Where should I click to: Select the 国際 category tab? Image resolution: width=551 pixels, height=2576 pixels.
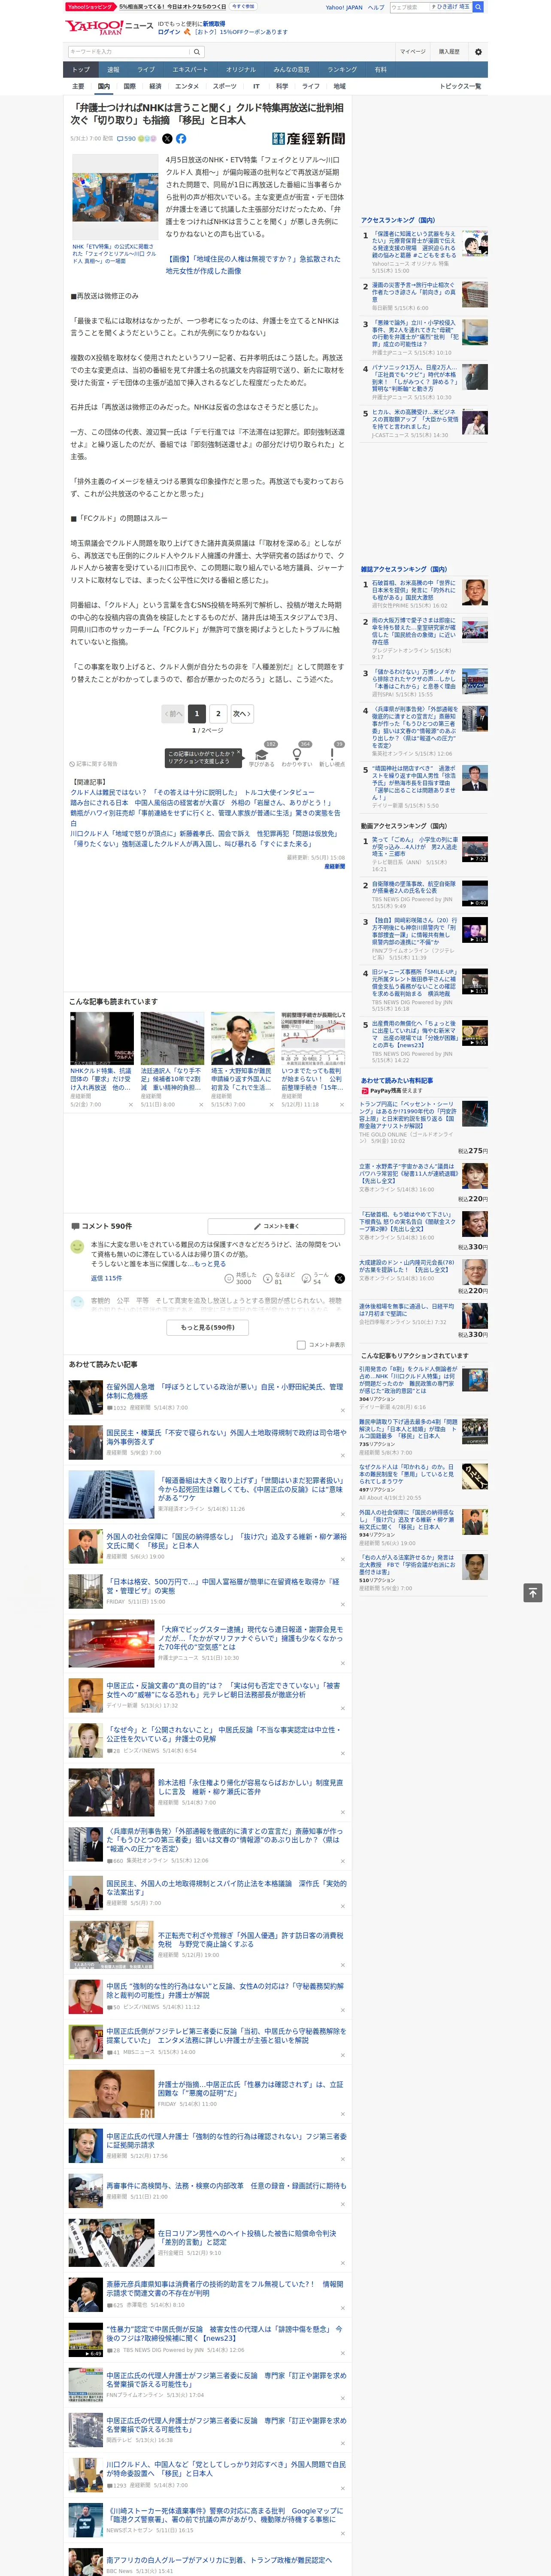129,86
